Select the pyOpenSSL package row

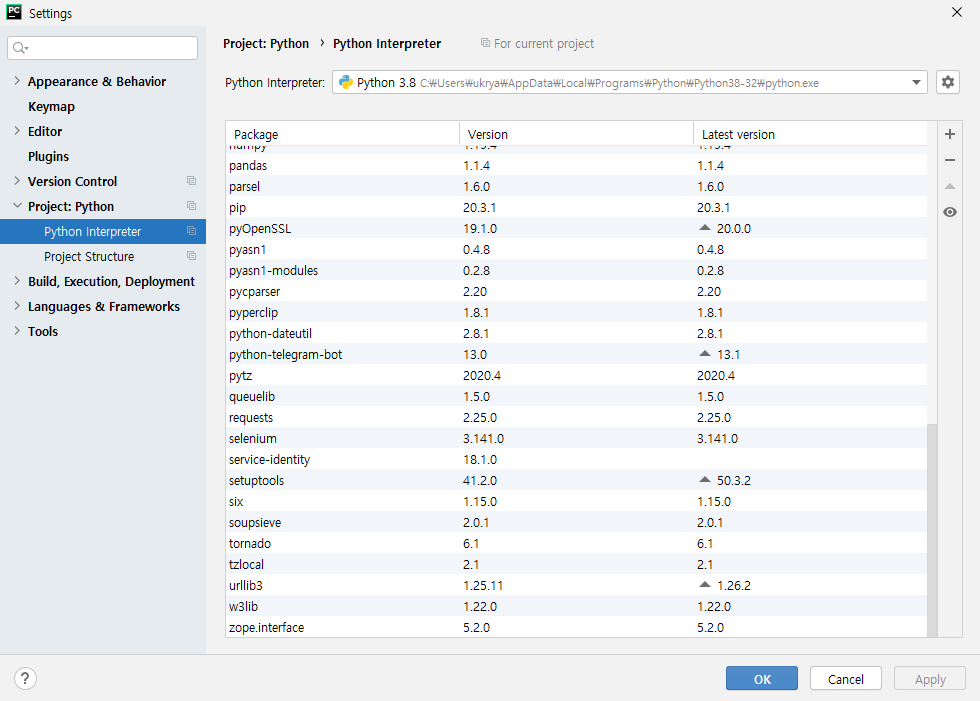coord(576,228)
